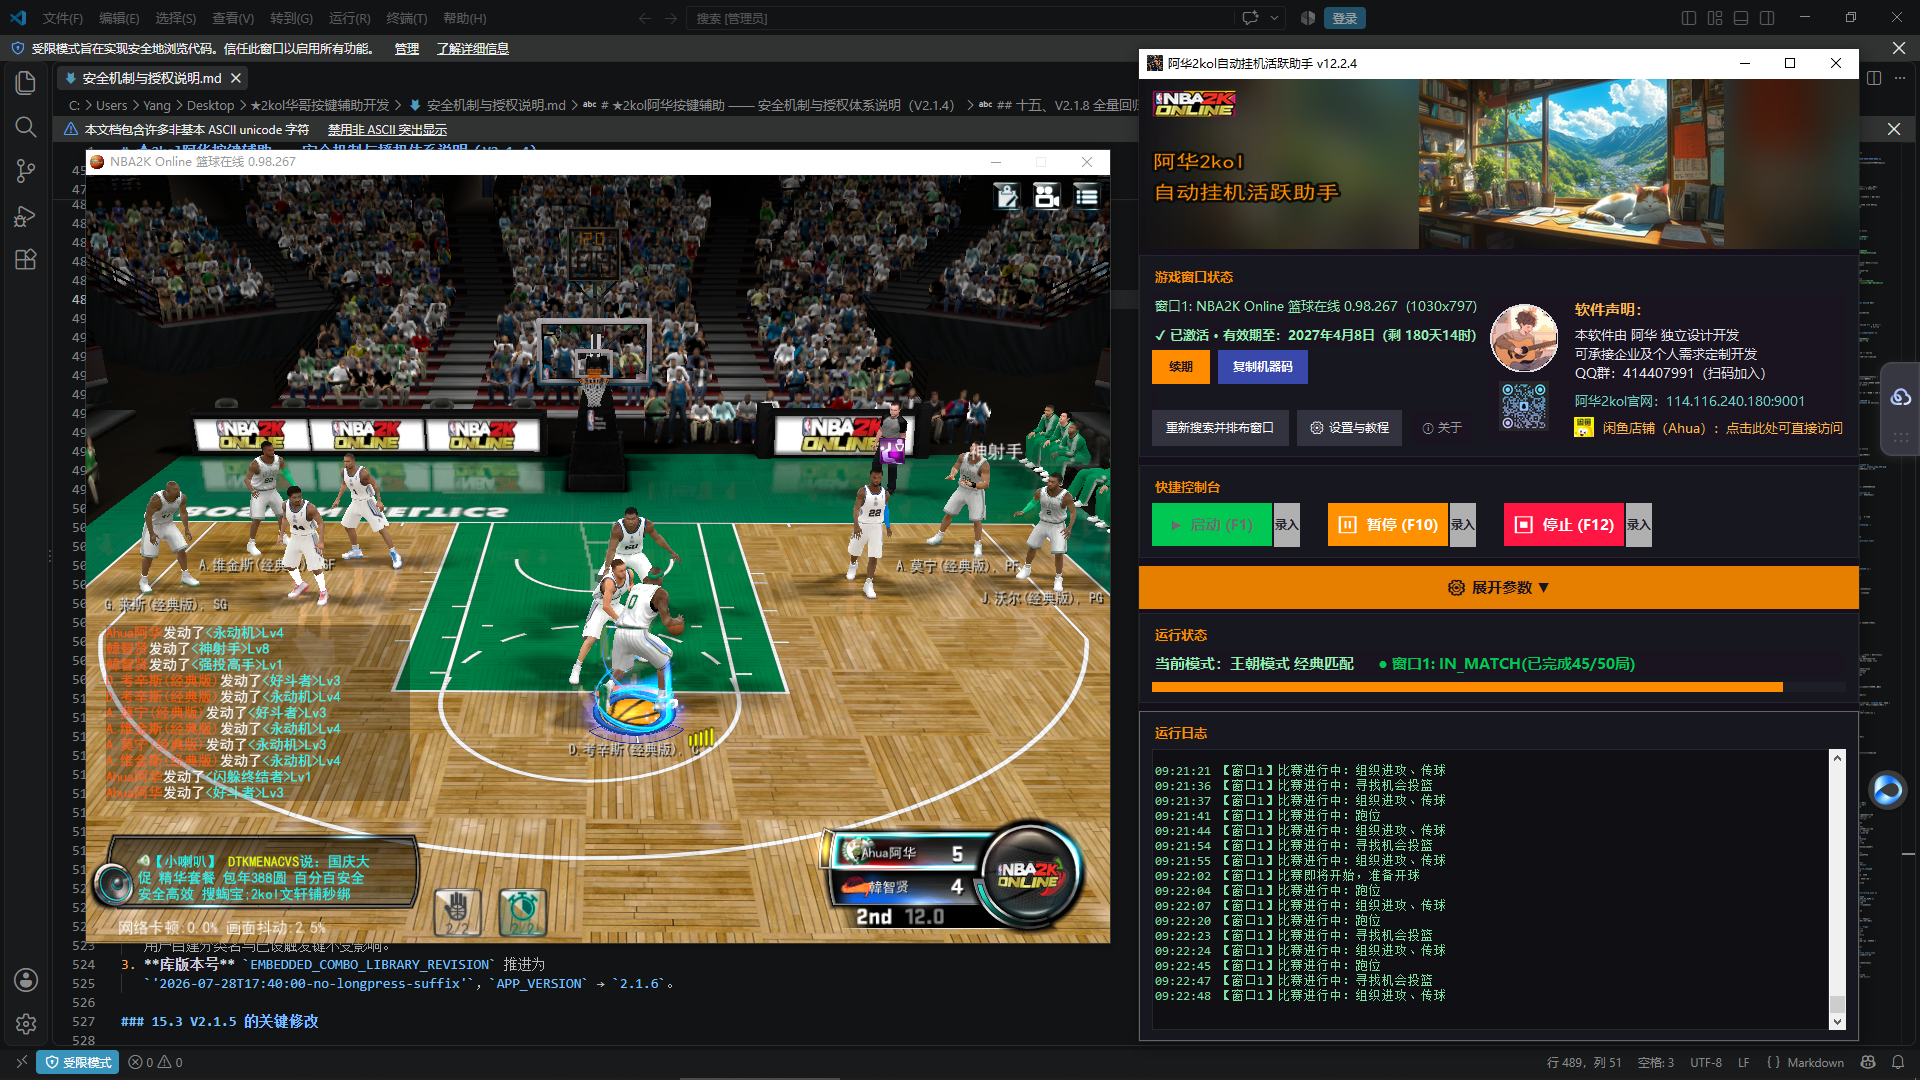The width and height of the screenshot is (1920, 1080).
Task: Toggle the primary sidebar layout icon
Action: [x=1689, y=18]
